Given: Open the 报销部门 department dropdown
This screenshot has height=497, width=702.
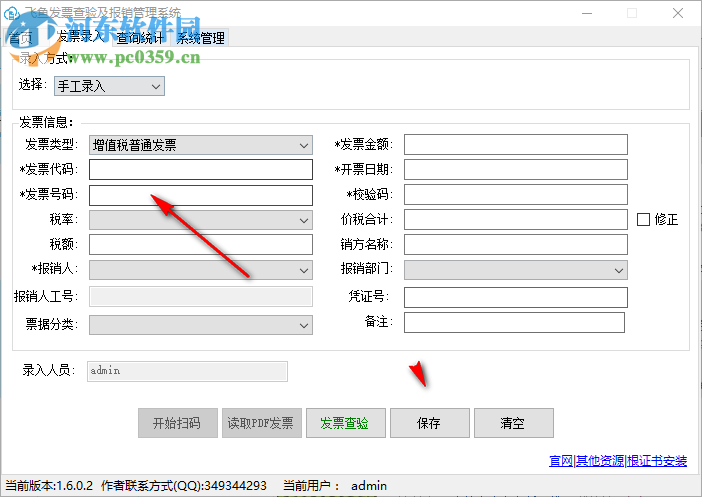Looking at the screenshot, I should point(516,270).
